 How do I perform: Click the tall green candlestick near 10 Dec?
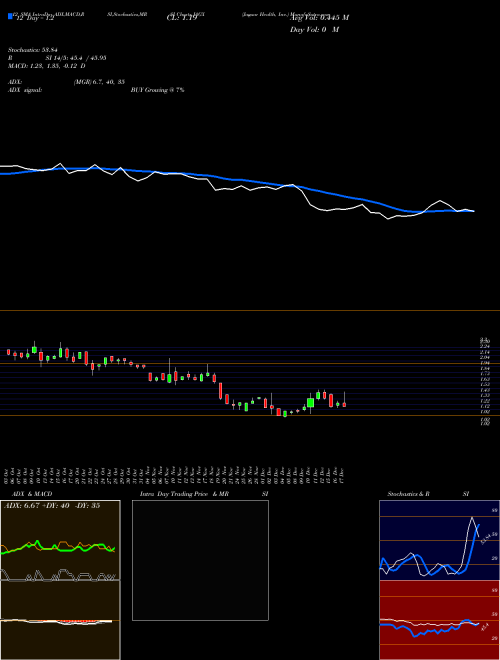click(311, 403)
